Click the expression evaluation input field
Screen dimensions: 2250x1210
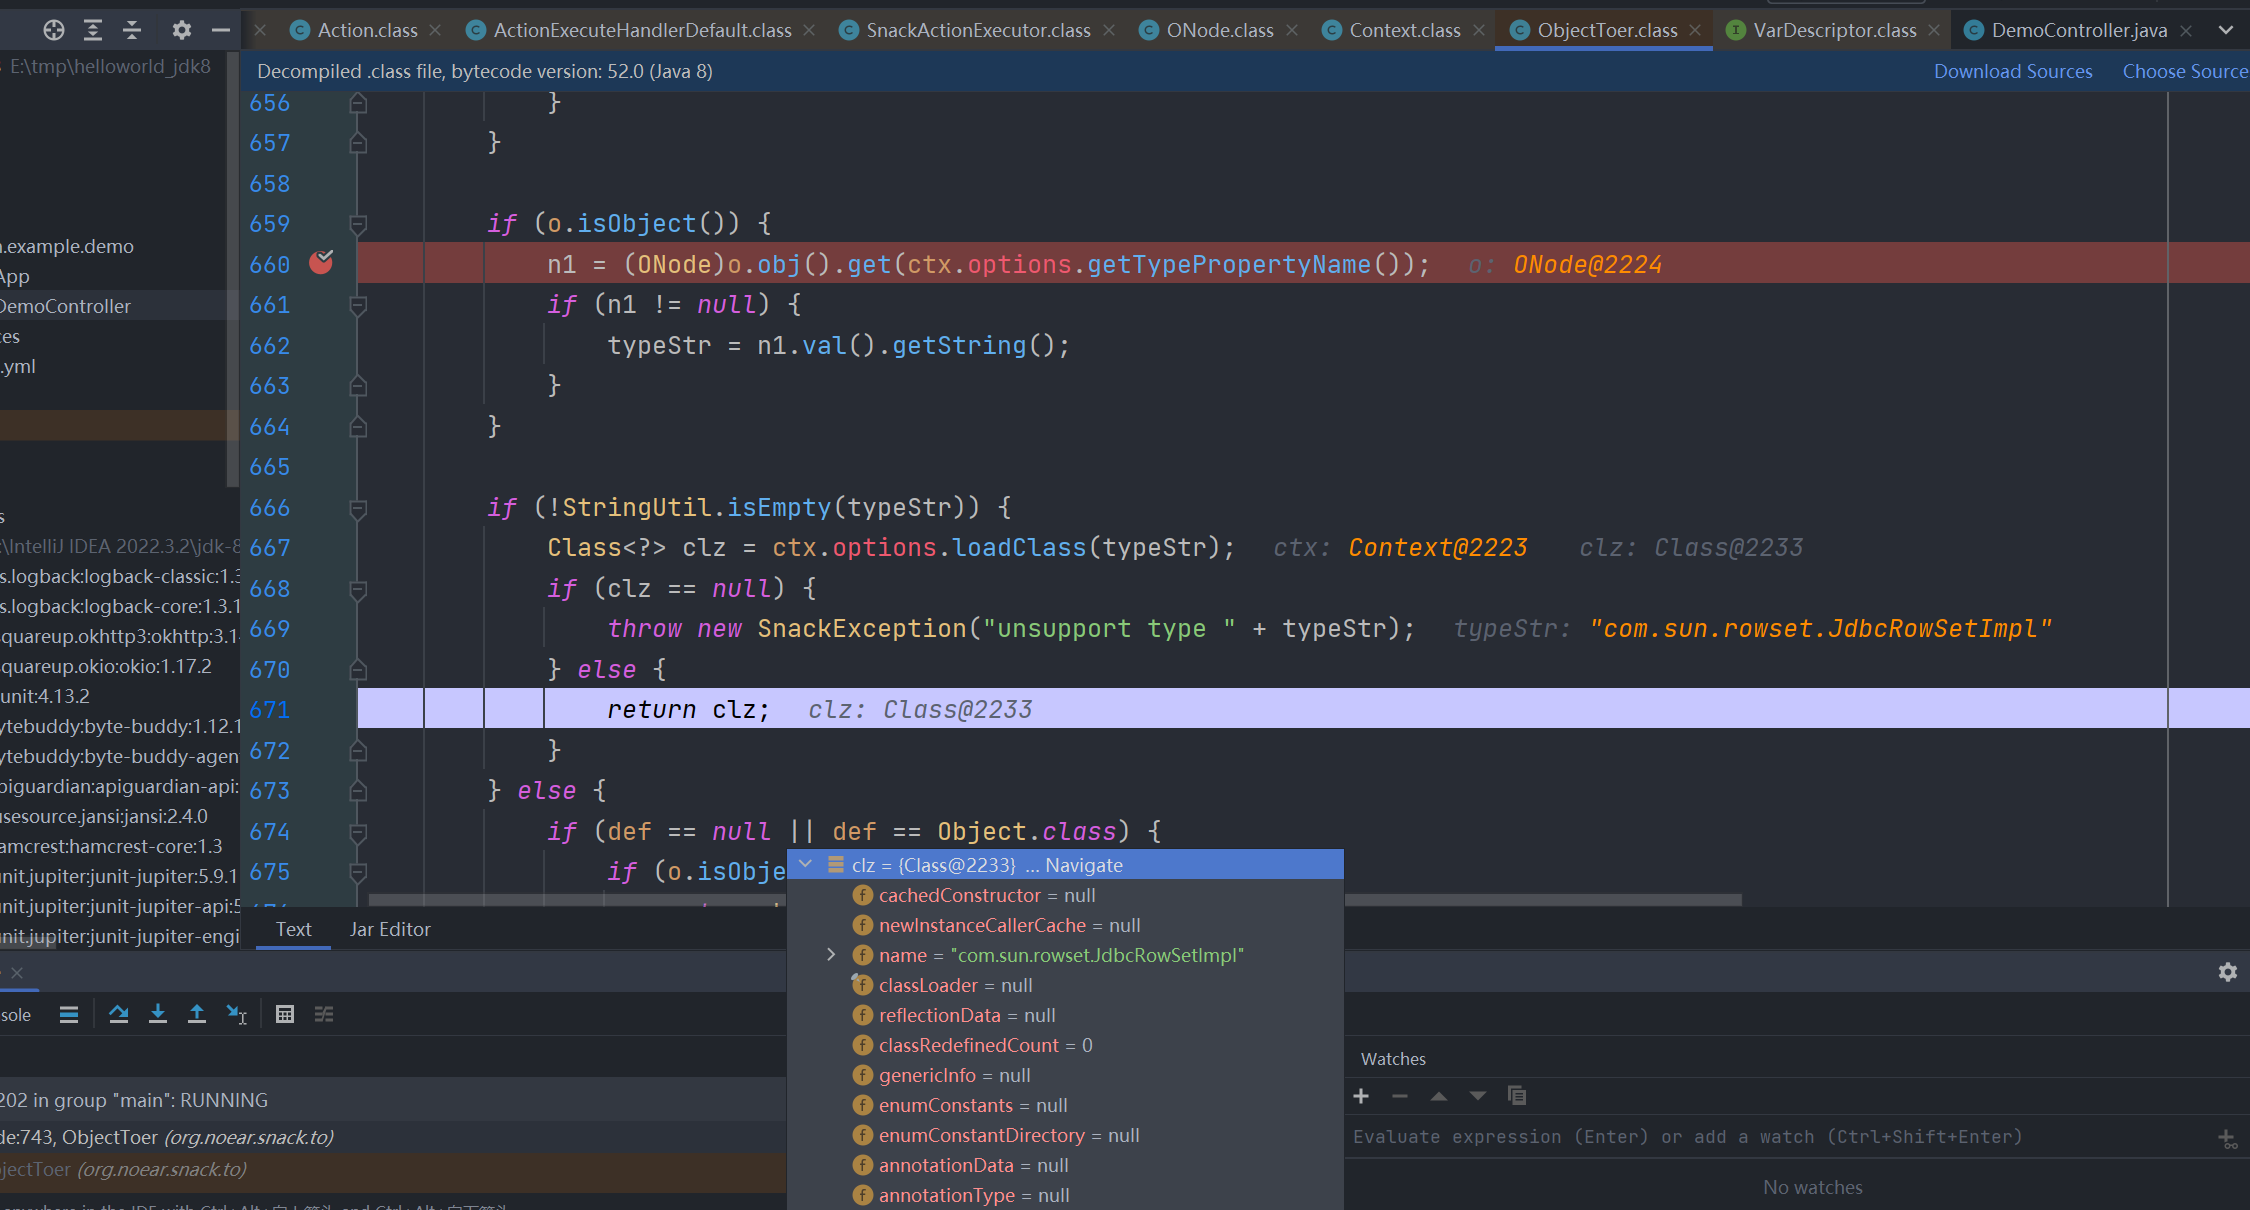point(1700,1137)
